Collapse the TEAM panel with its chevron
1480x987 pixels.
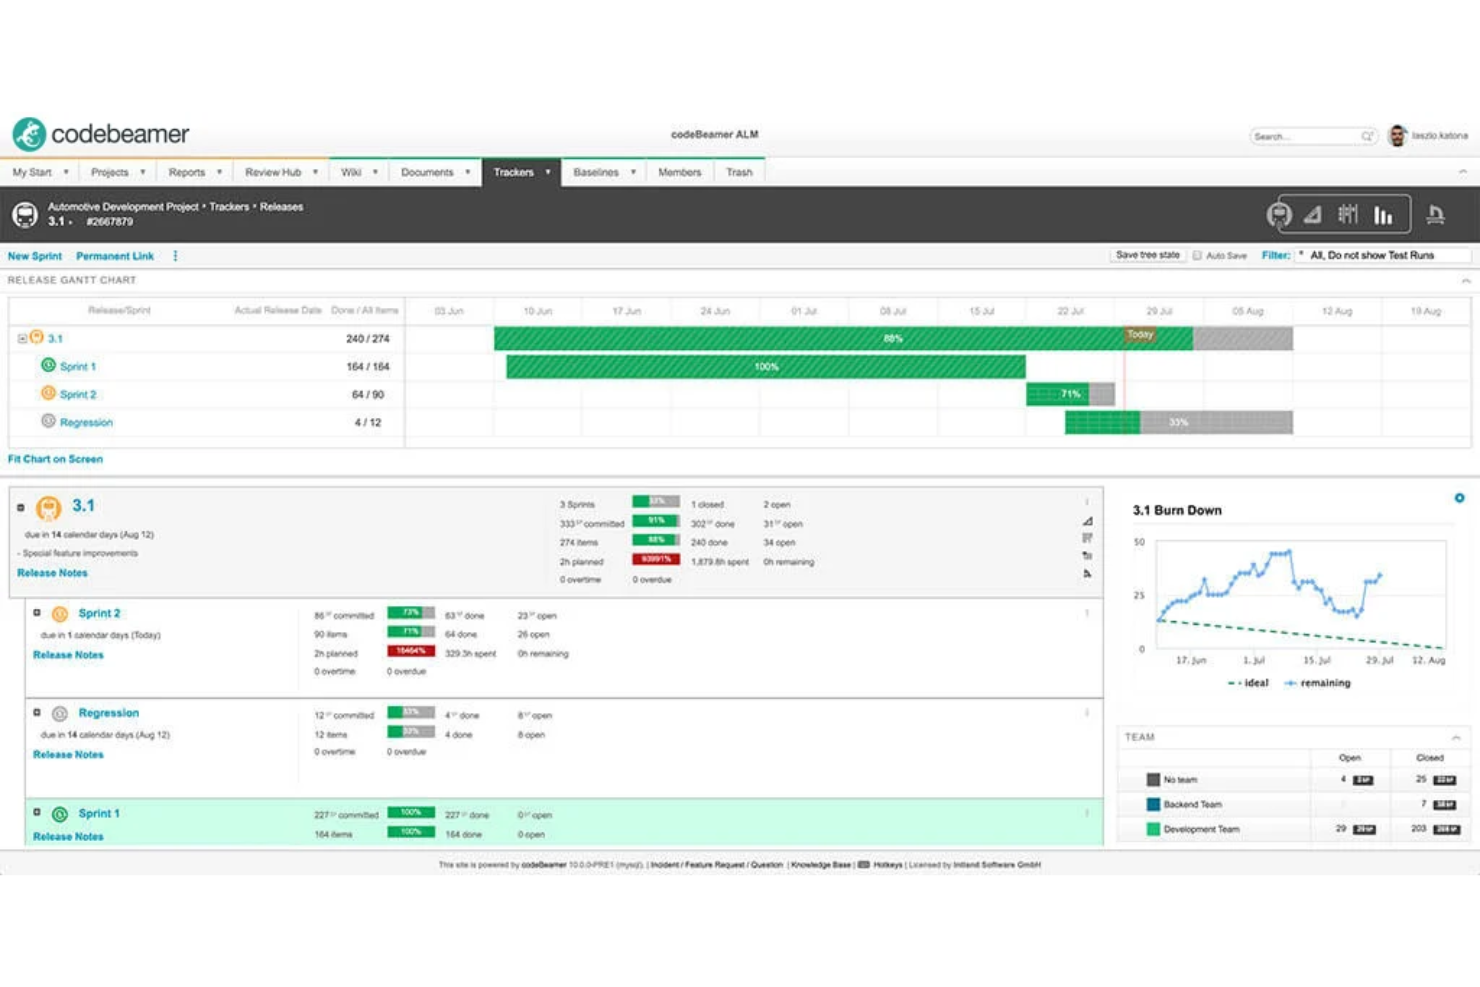1456,737
